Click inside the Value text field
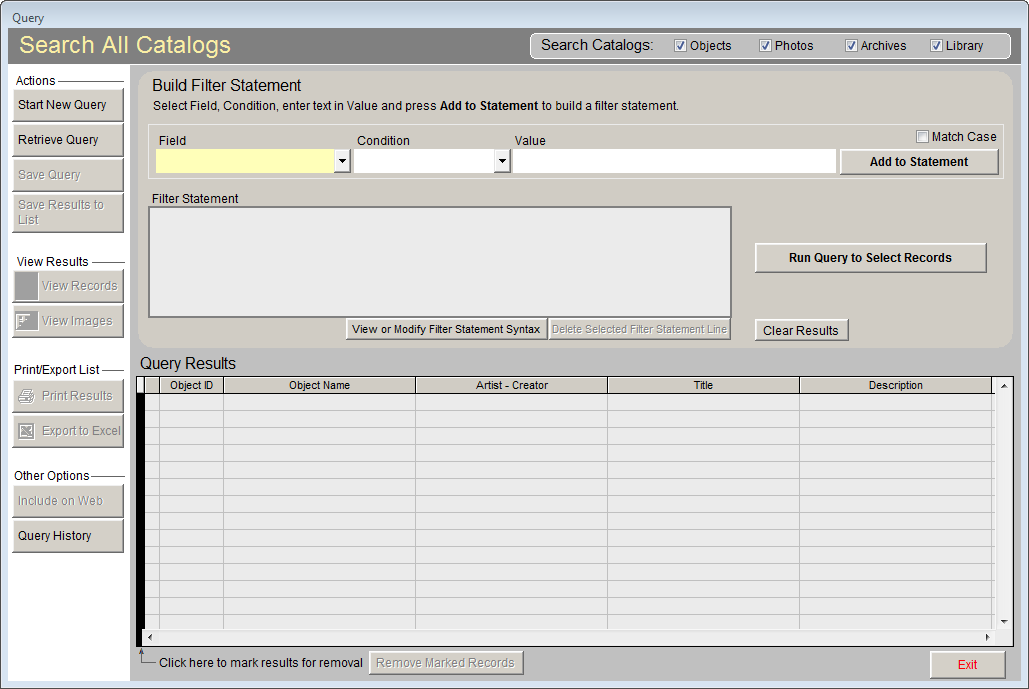1029x689 pixels. point(670,160)
